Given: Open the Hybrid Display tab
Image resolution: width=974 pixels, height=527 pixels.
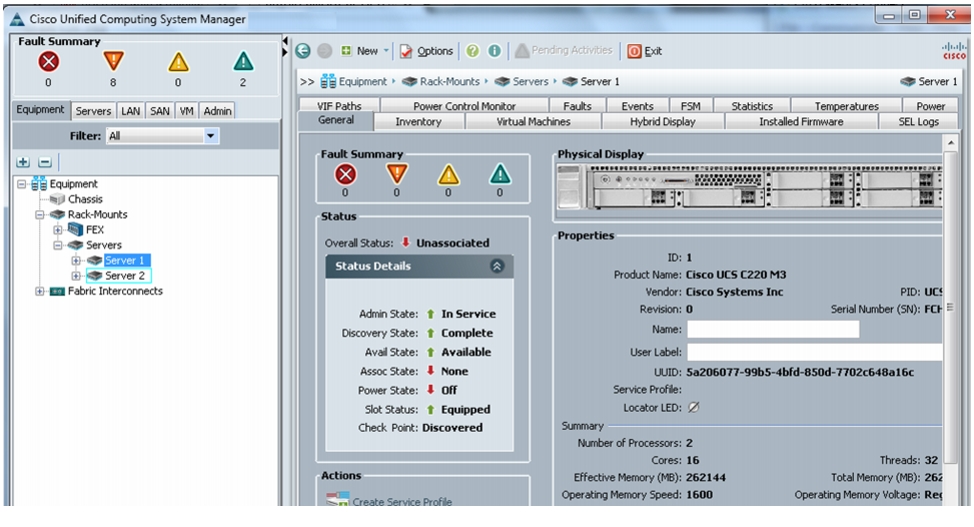Looking at the screenshot, I should (x=663, y=122).
